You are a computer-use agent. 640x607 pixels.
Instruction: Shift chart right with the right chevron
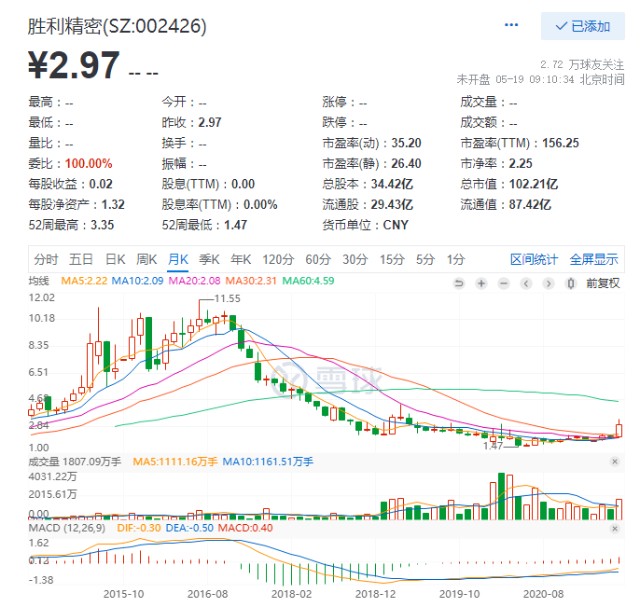[548, 283]
